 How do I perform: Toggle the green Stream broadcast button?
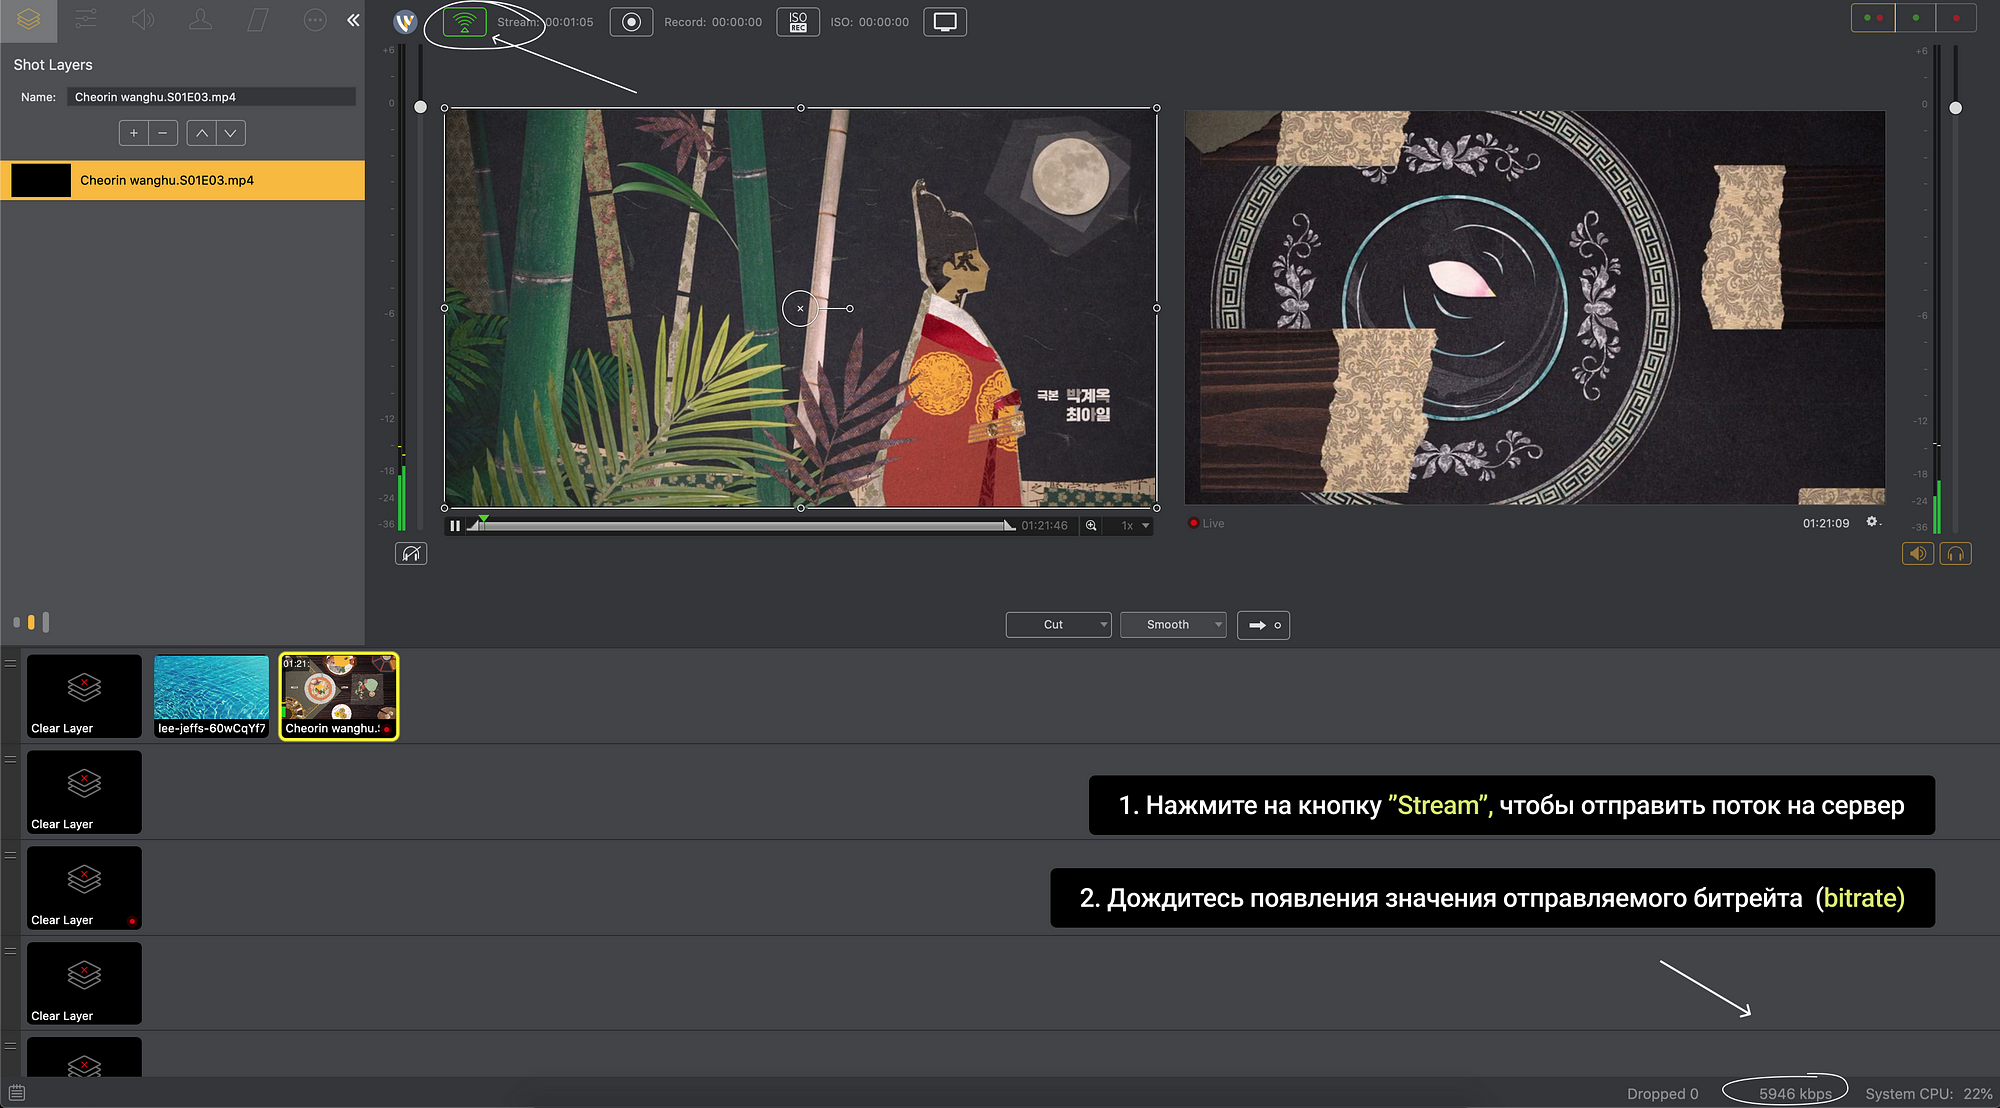point(464,22)
